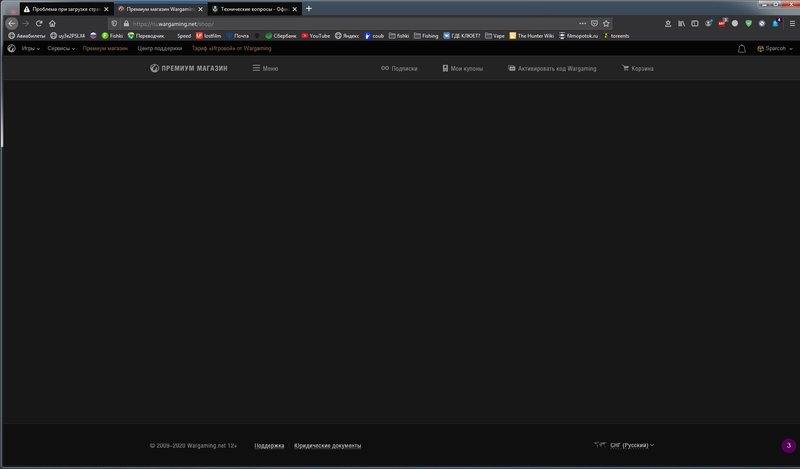Expand the Сервисы dropdown
Screen dimensions: 800x469
61,48
